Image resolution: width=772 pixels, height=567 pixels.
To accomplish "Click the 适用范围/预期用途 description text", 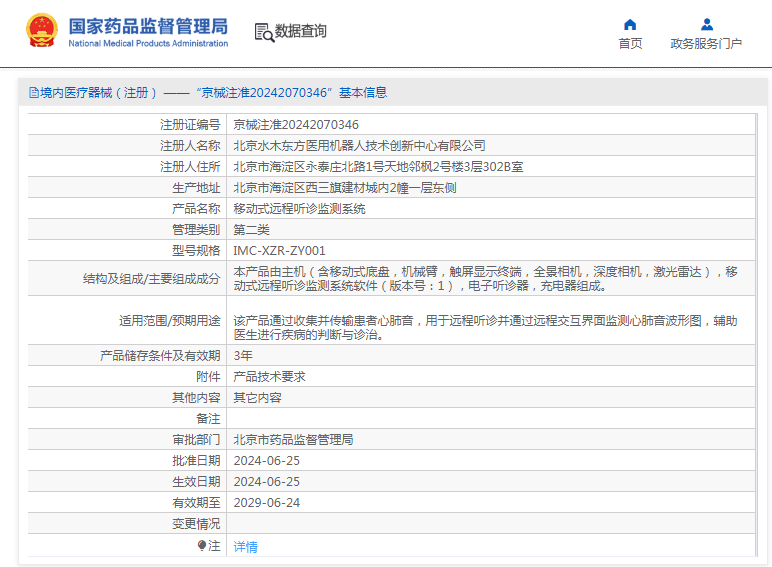I will point(485,328).
